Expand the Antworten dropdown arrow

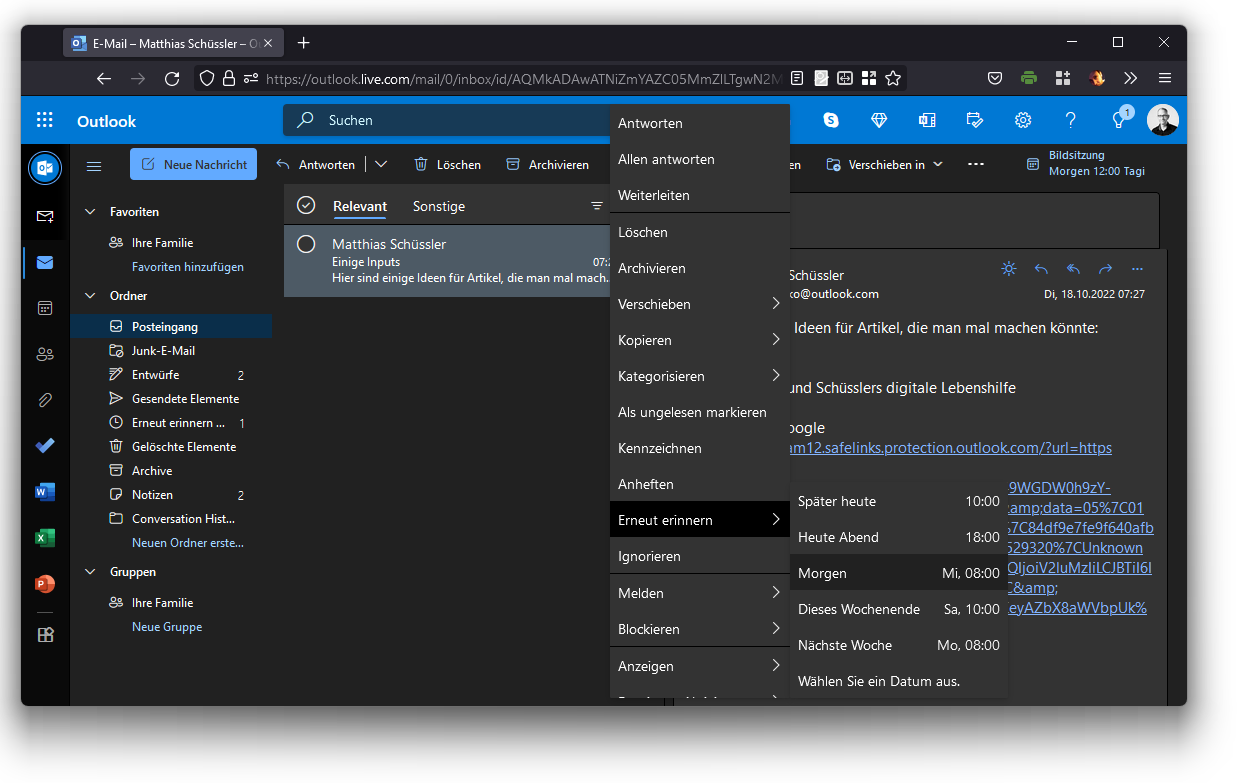(x=381, y=164)
